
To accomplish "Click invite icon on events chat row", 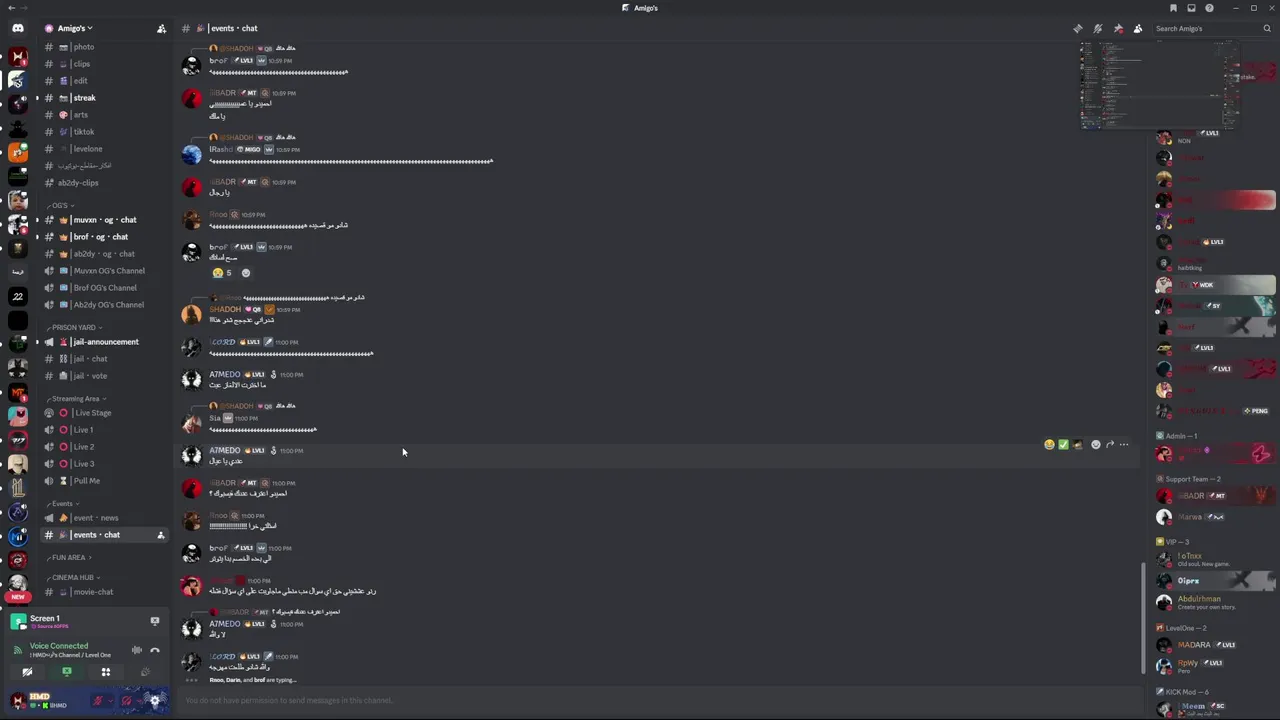I will (x=160, y=535).
